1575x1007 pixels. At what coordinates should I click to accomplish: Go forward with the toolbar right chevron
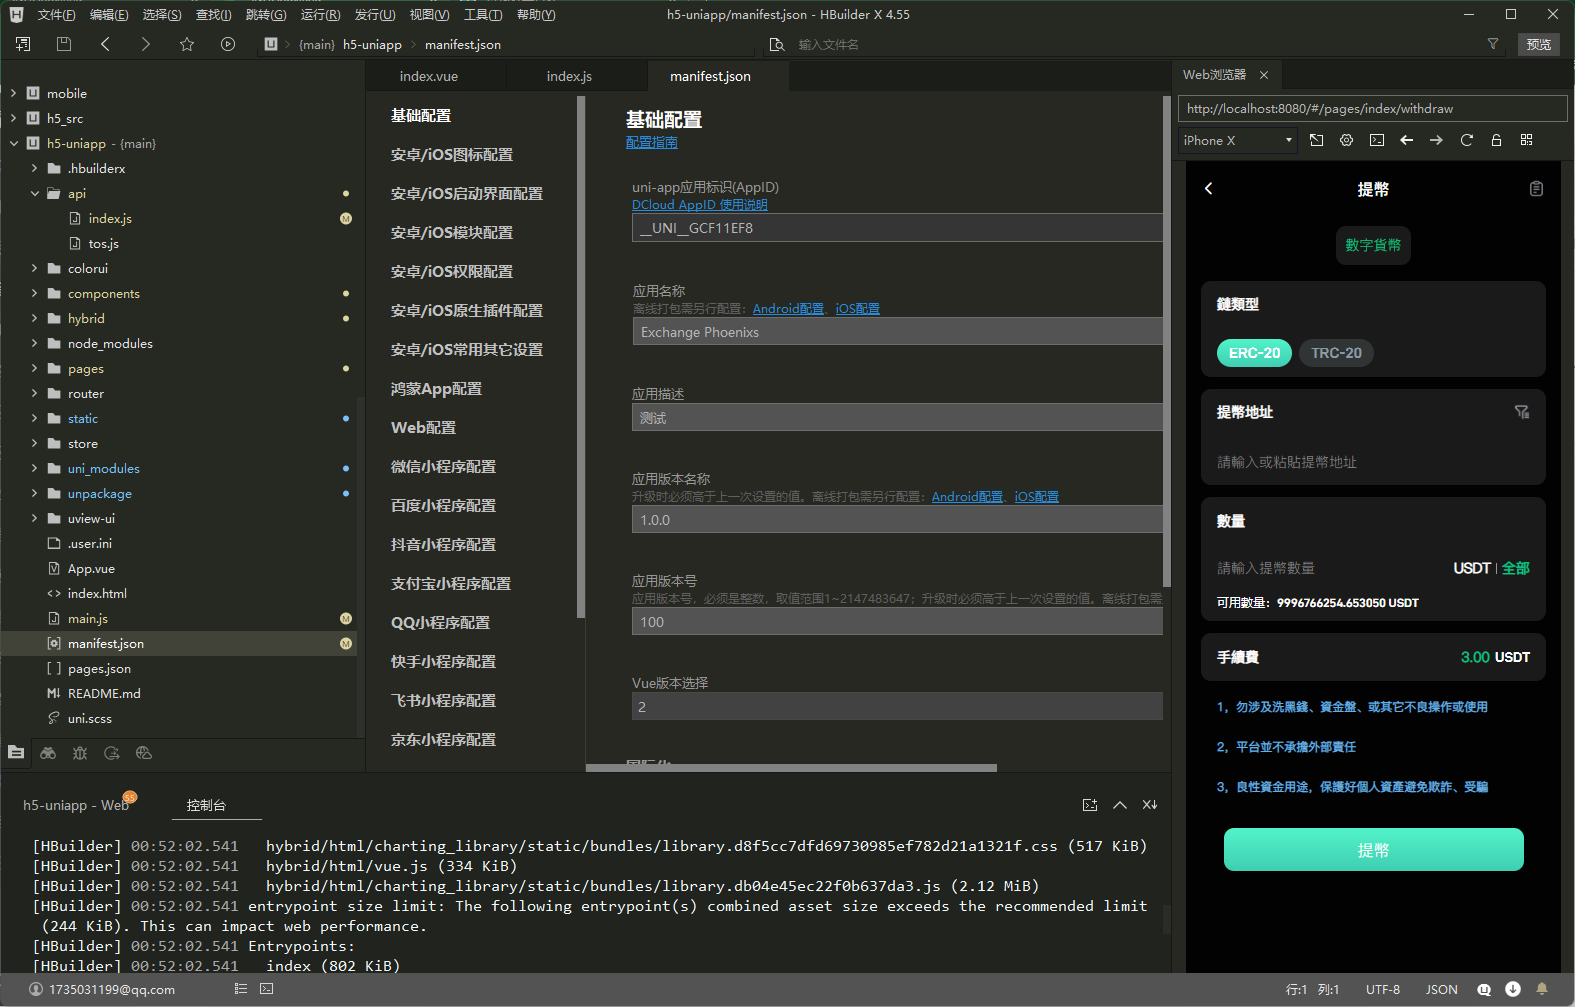pos(146,44)
